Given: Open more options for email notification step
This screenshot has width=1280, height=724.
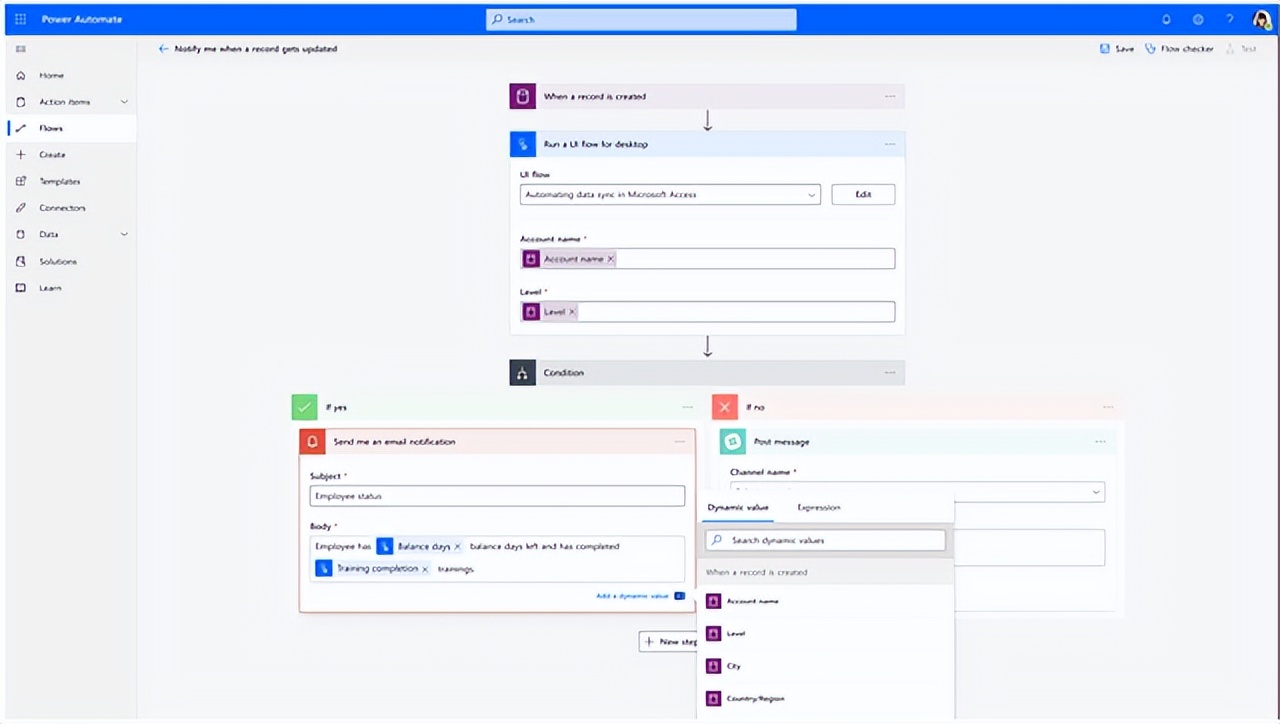Looking at the screenshot, I should pos(680,442).
